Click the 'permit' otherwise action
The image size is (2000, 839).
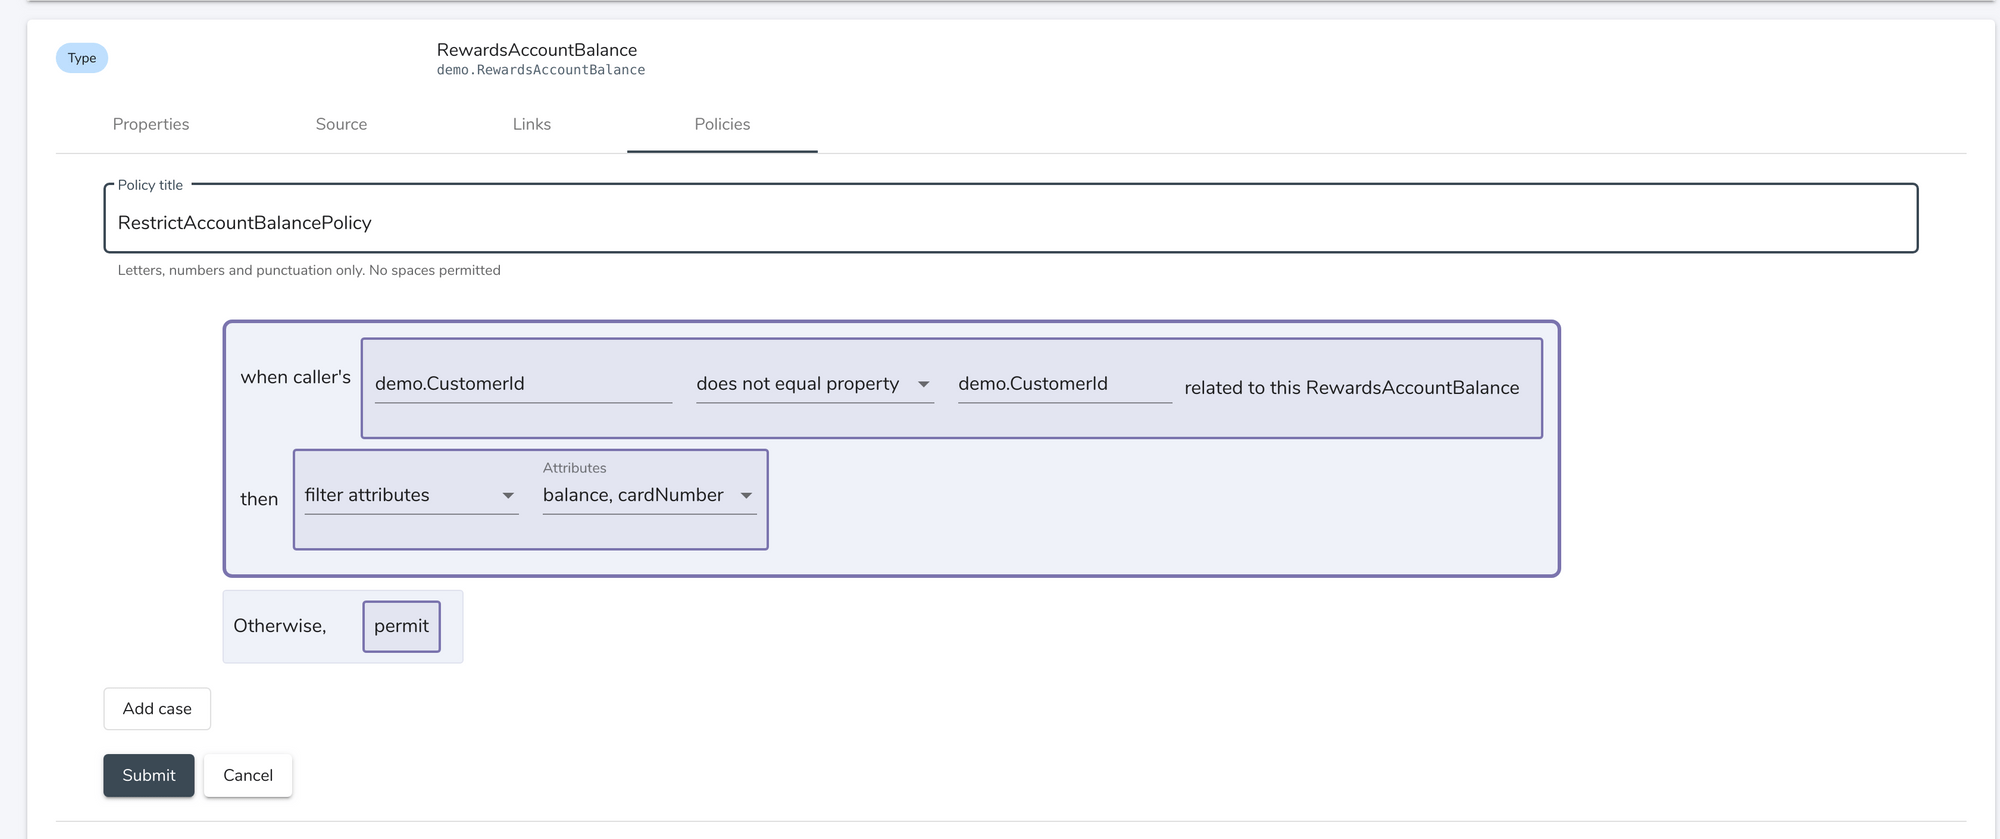(x=401, y=626)
